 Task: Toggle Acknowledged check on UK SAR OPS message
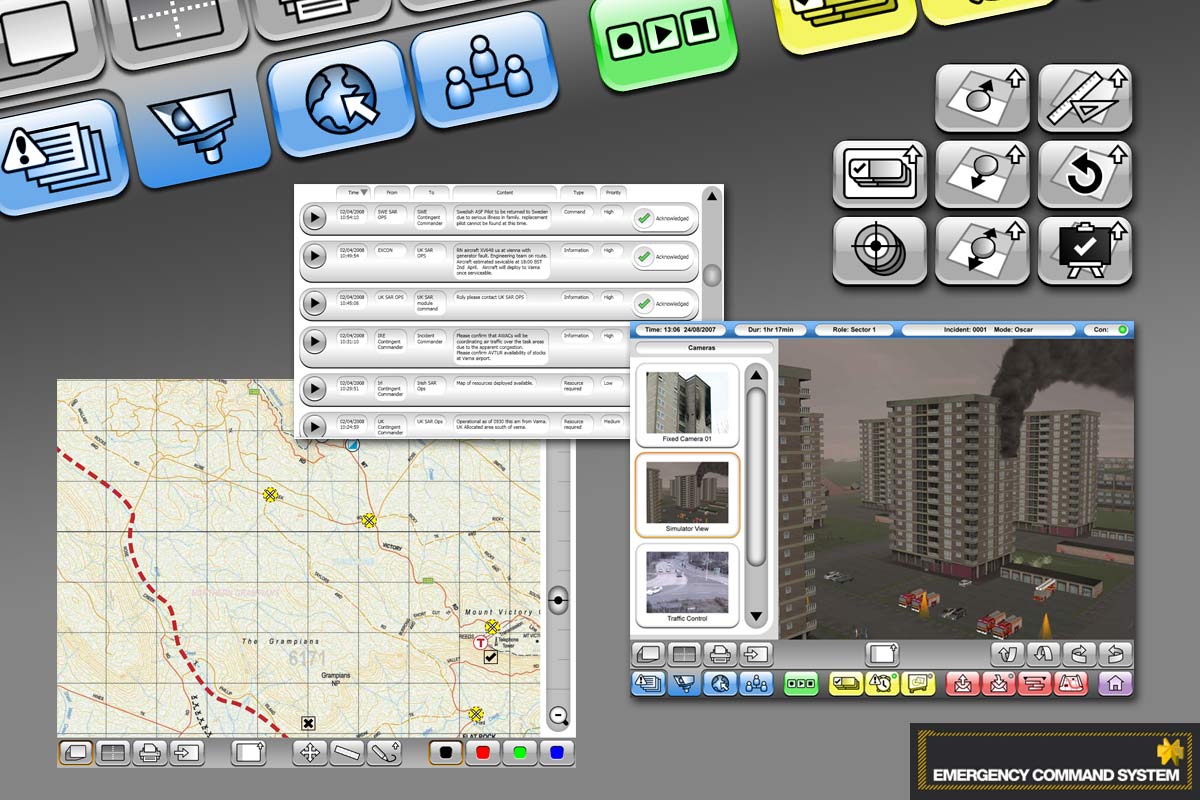(645, 303)
